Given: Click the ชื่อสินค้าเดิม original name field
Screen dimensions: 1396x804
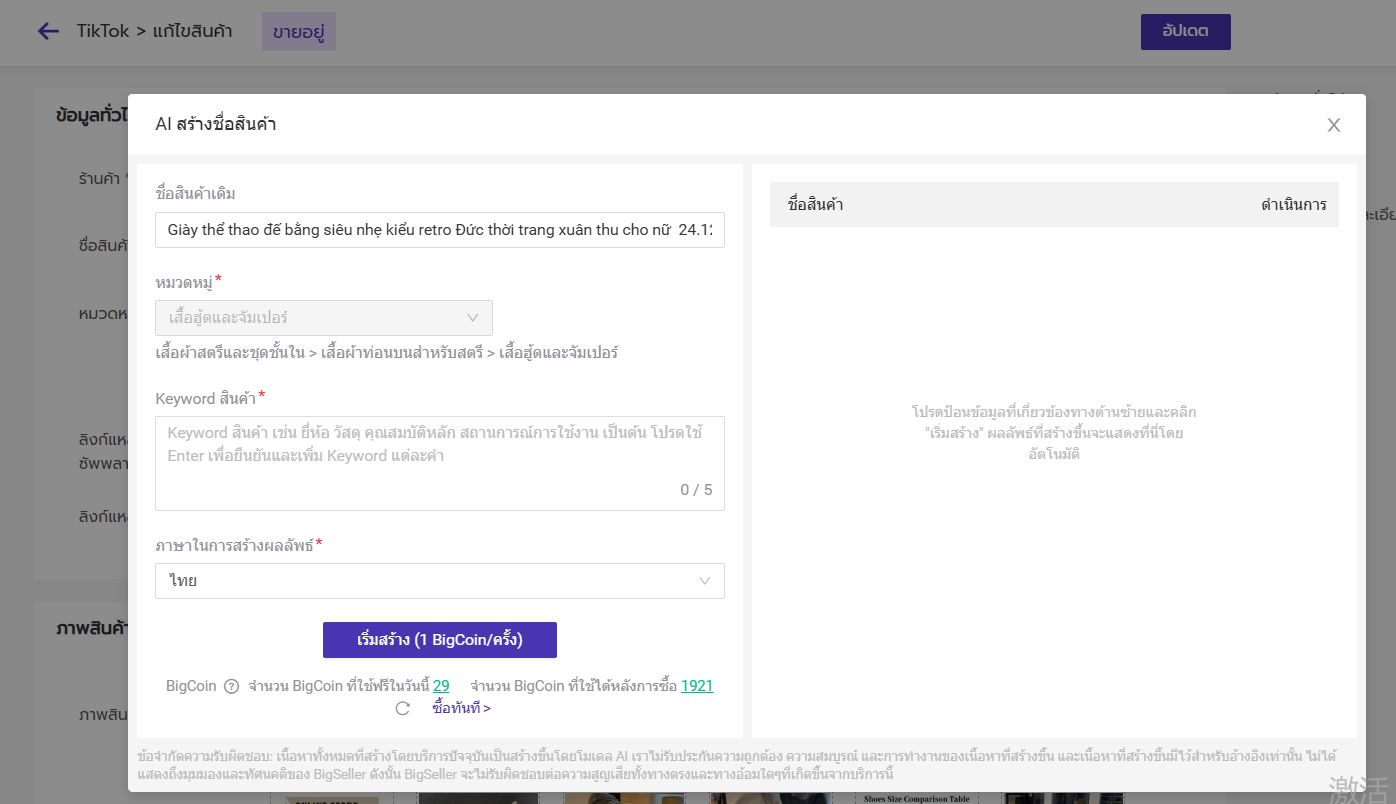Looking at the screenshot, I should (x=439, y=230).
